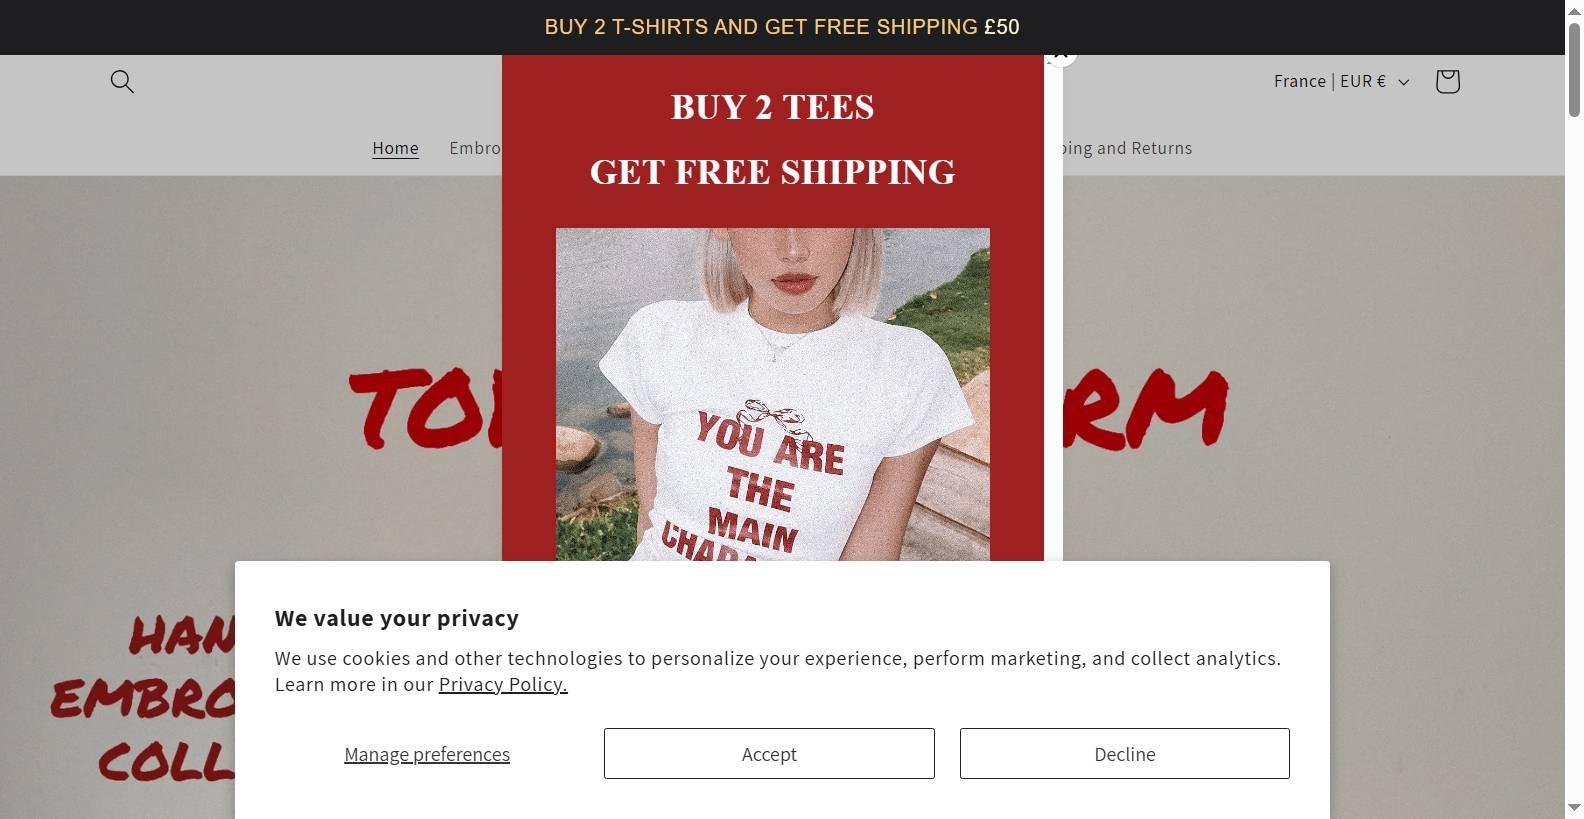
Task: Open the shopping cart bag icon
Action: [1447, 81]
